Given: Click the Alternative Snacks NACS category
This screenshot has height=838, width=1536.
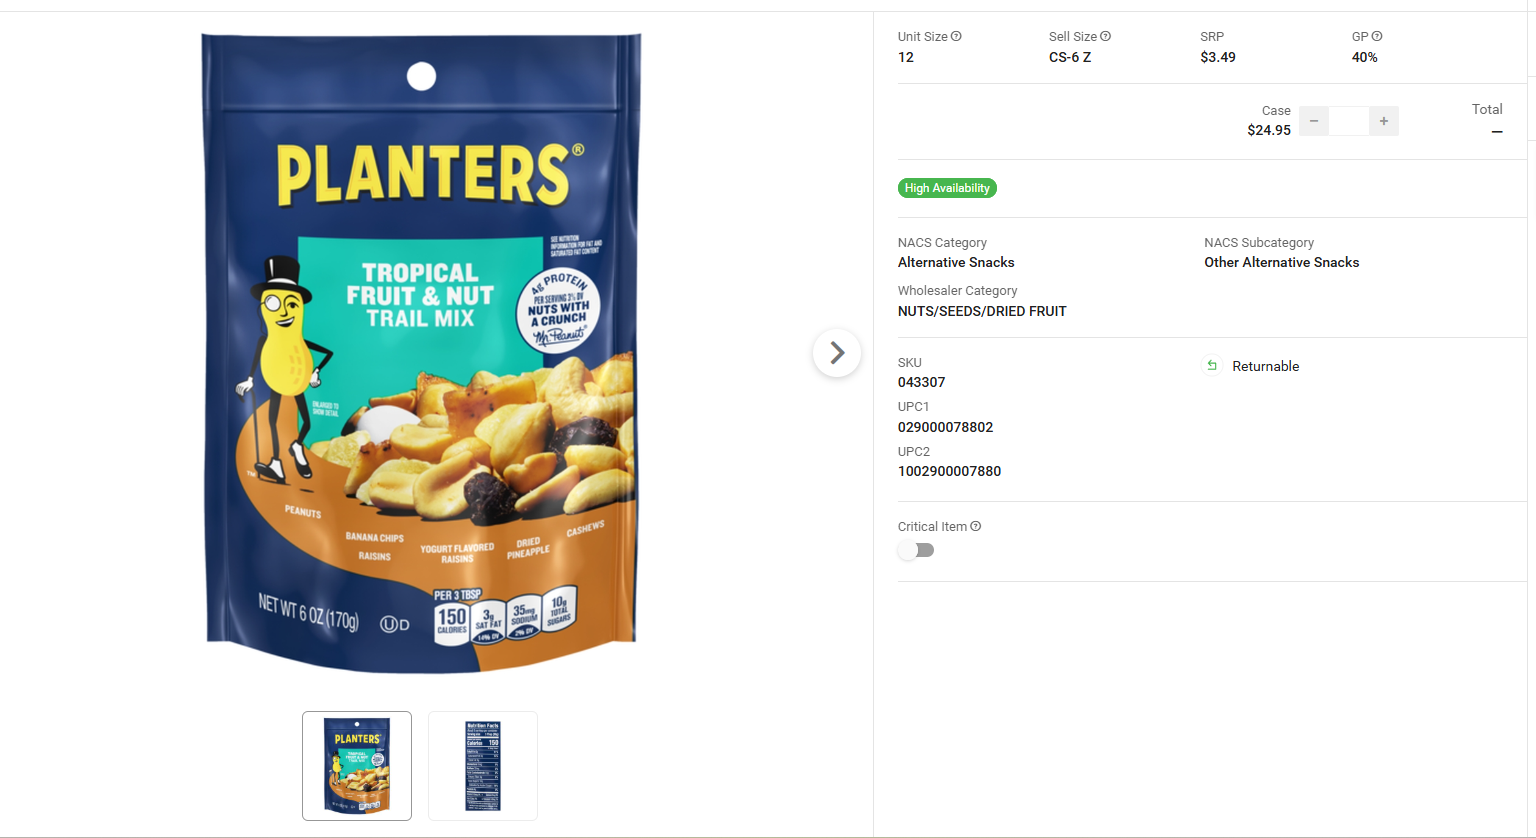Looking at the screenshot, I should point(956,262).
